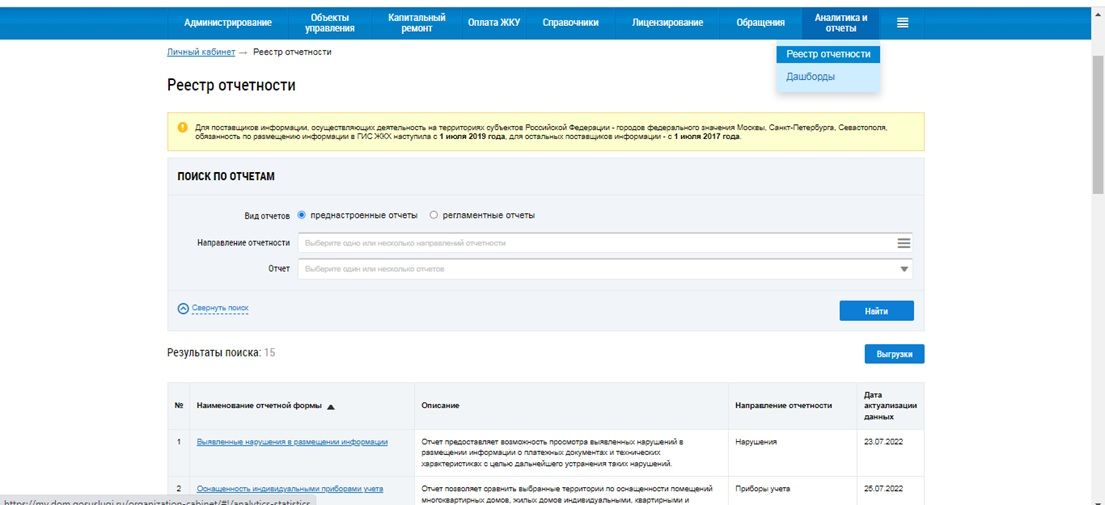Open Выявленные нарушения в размещении информации report
The height and width of the screenshot is (505, 1105).
(x=292, y=441)
